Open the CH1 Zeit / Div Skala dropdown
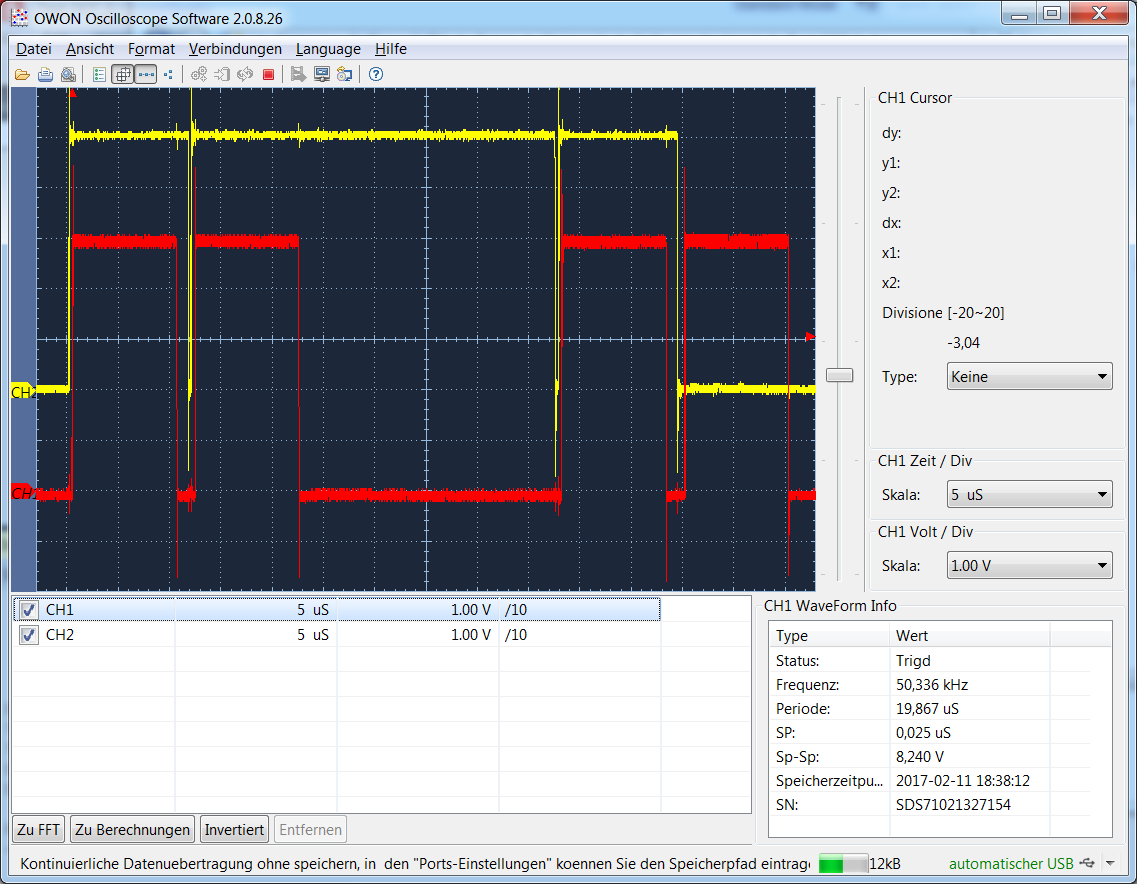This screenshot has width=1137, height=884. 1029,495
